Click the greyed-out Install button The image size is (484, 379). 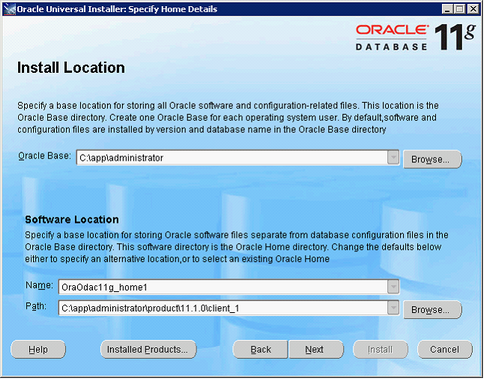point(380,349)
